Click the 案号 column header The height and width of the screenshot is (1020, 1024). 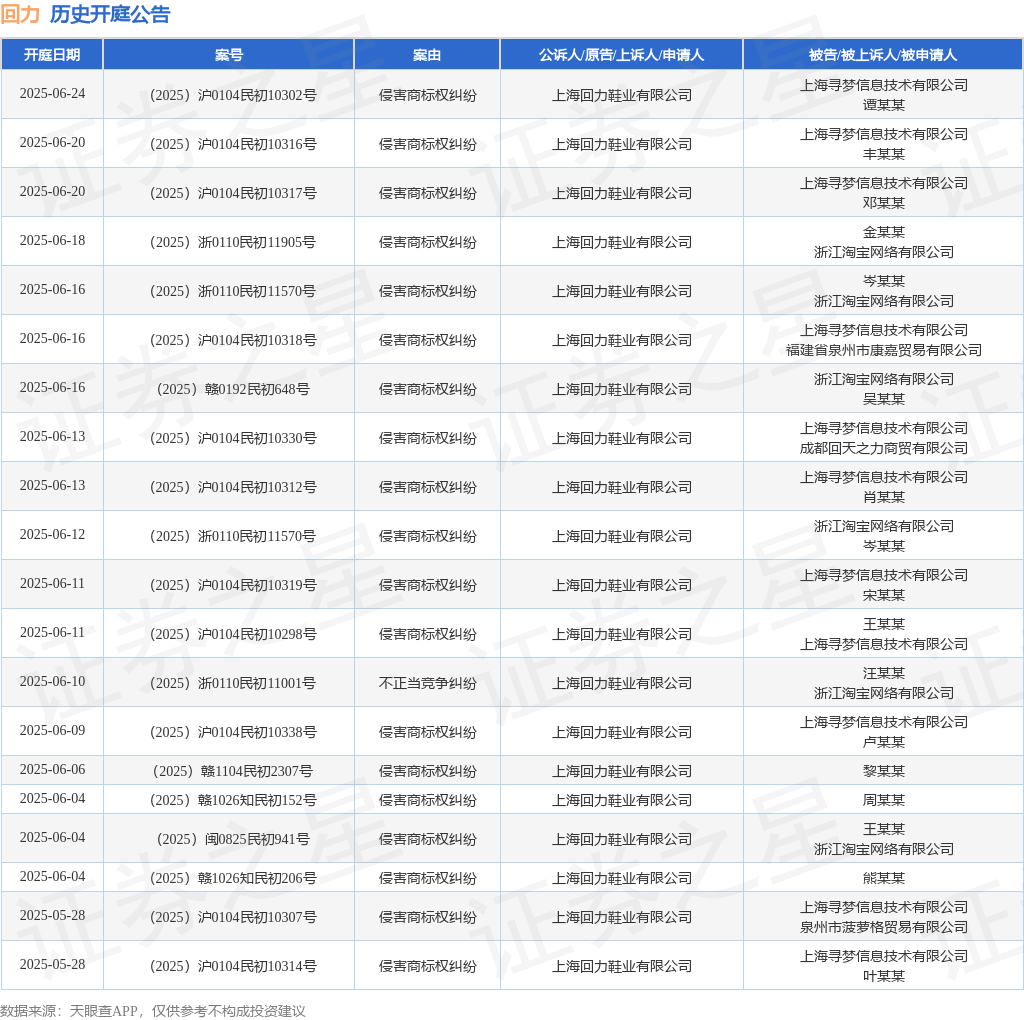(x=229, y=55)
